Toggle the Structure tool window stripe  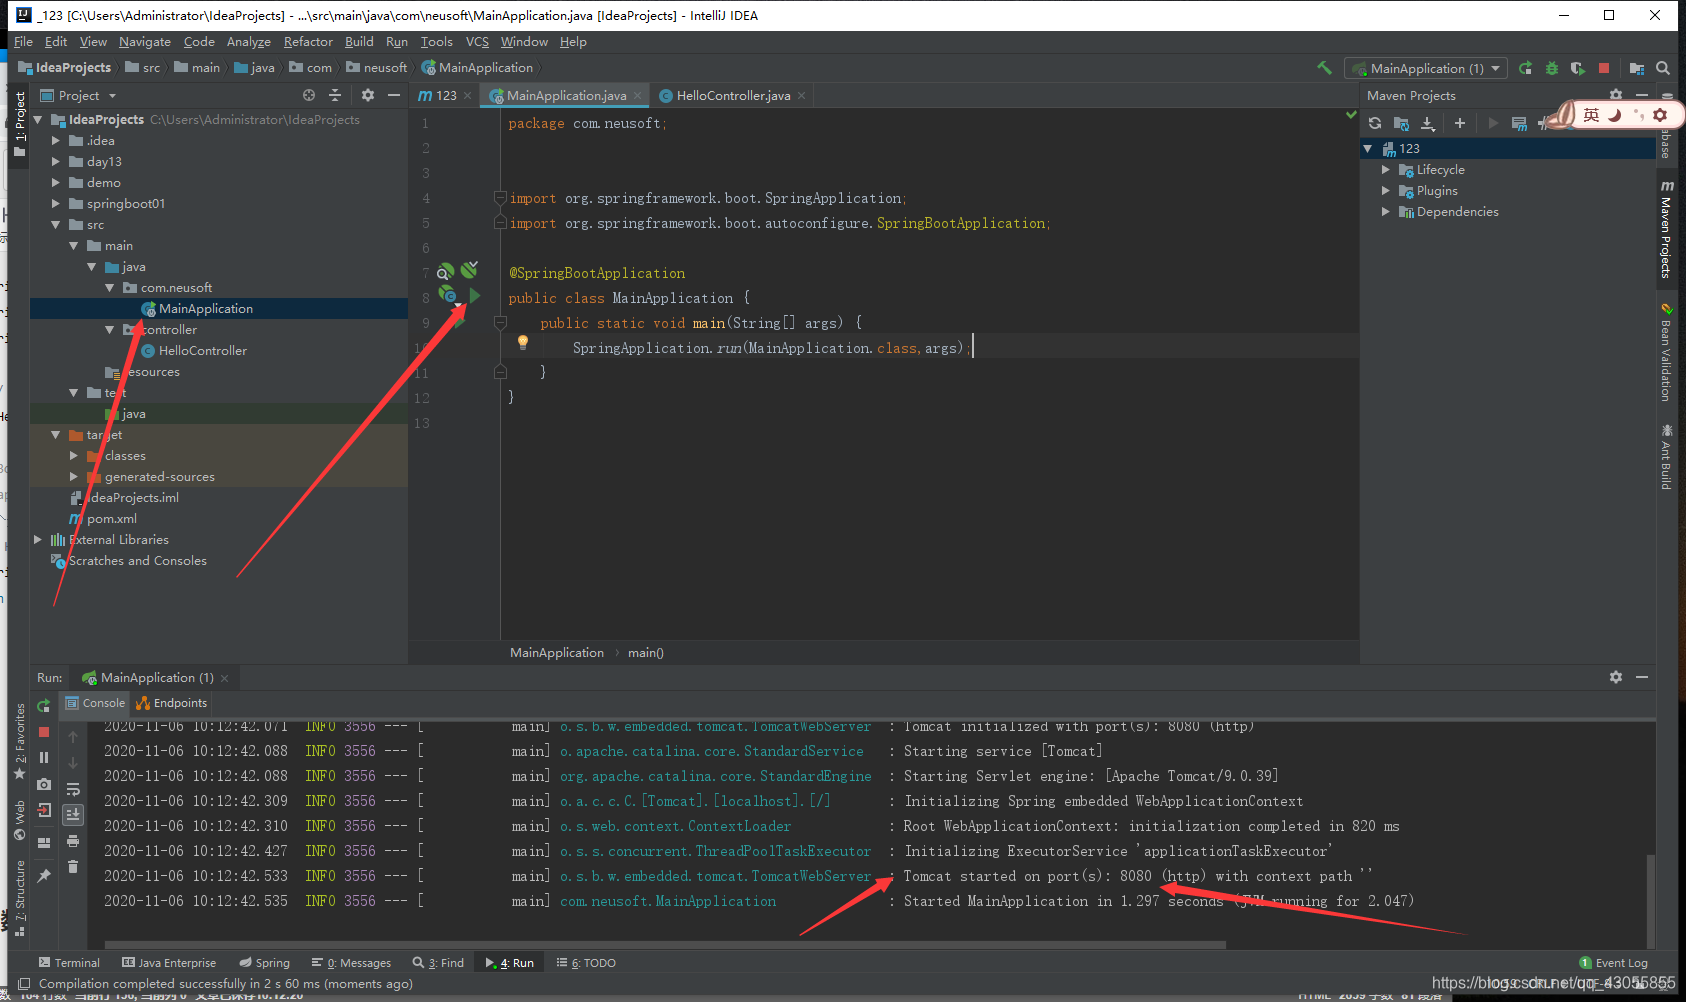coord(19,897)
